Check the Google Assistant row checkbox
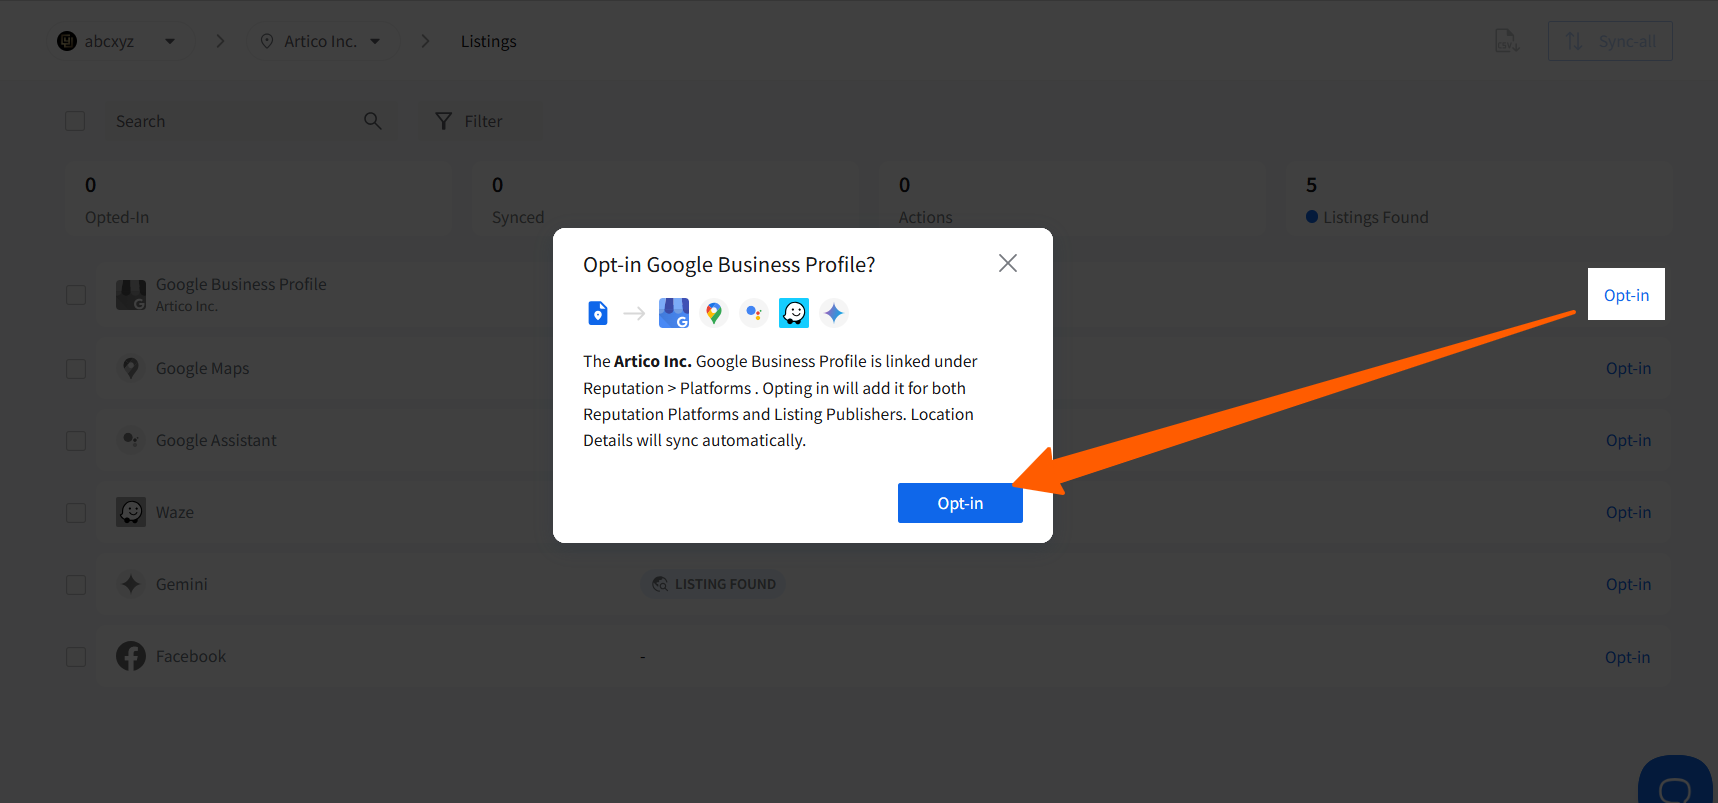Screen dimensions: 1718x803 pos(76,440)
